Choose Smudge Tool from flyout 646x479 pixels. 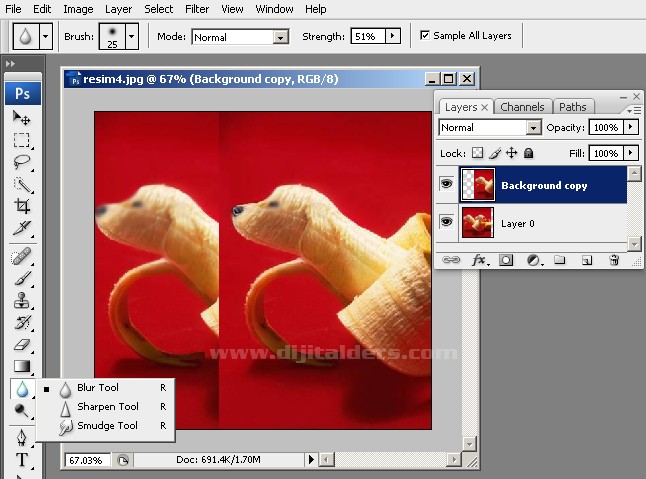pyautogui.click(x=105, y=426)
